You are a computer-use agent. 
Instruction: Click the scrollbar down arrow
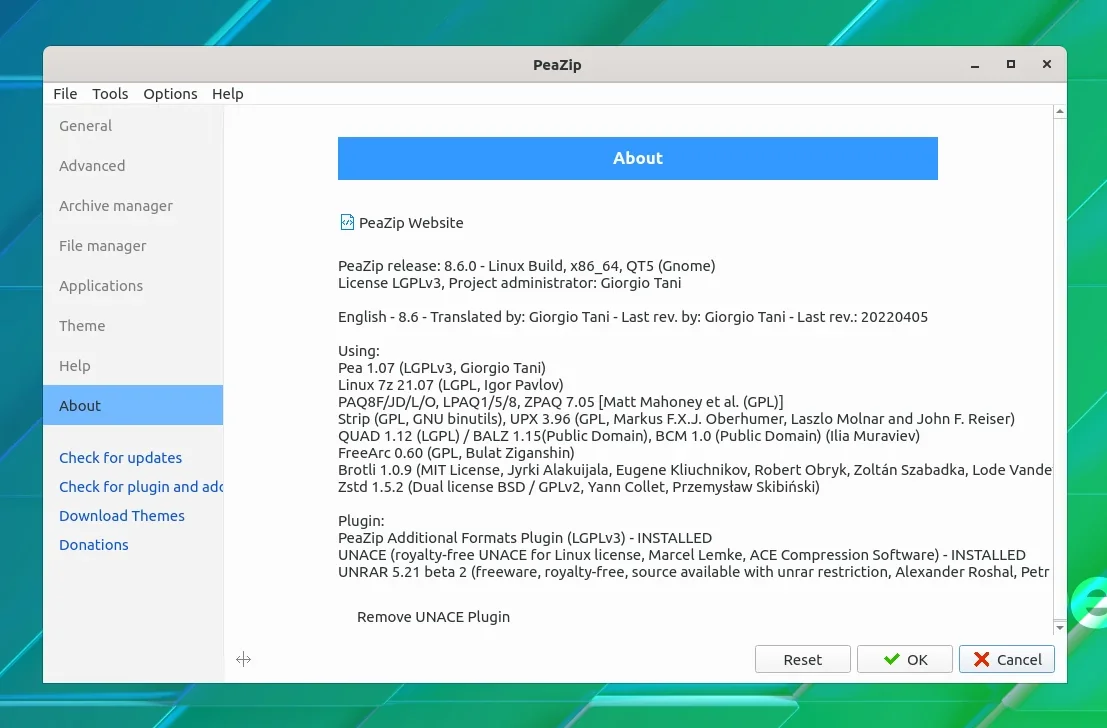tap(1060, 627)
